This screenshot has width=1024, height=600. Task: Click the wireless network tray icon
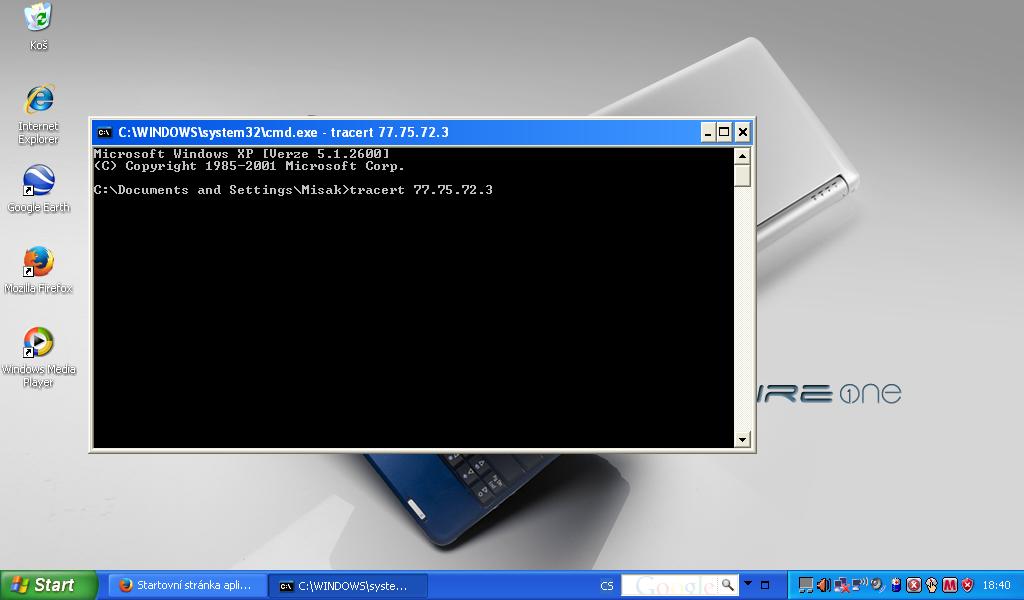pyautogui.click(x=859, y=585)
